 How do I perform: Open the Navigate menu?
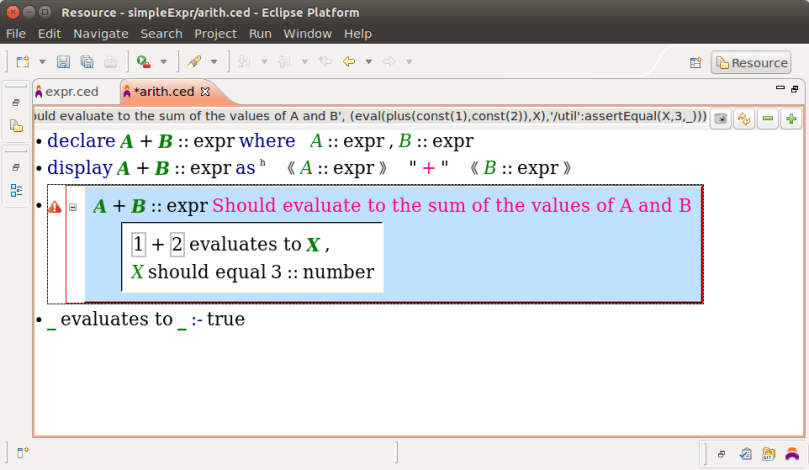click(x=100, y=33)
